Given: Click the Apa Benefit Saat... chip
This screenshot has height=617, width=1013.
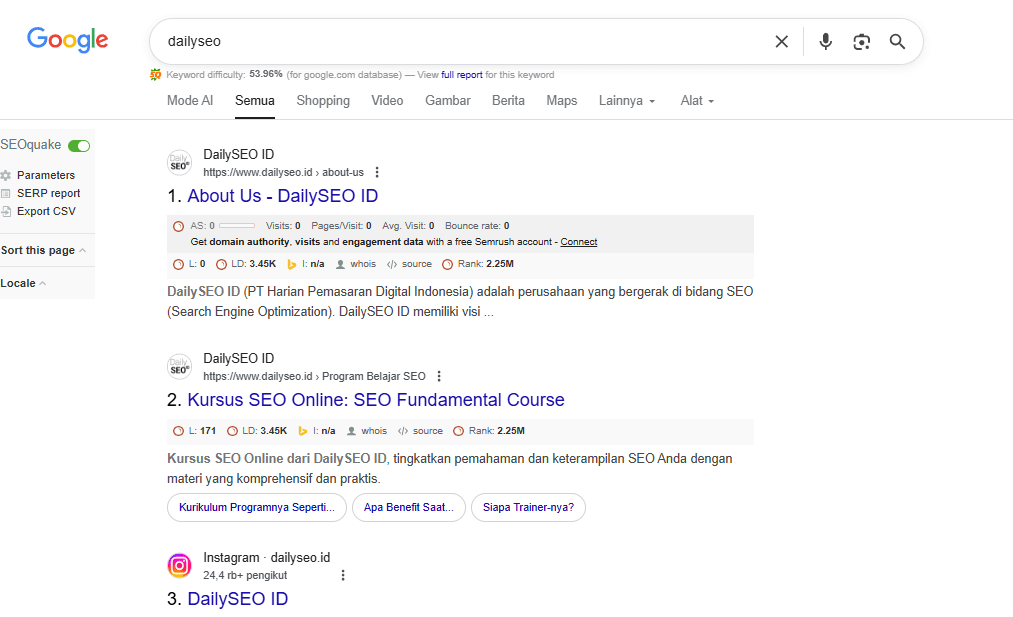Looking at the screenshot, I should (x=408, y=507).
